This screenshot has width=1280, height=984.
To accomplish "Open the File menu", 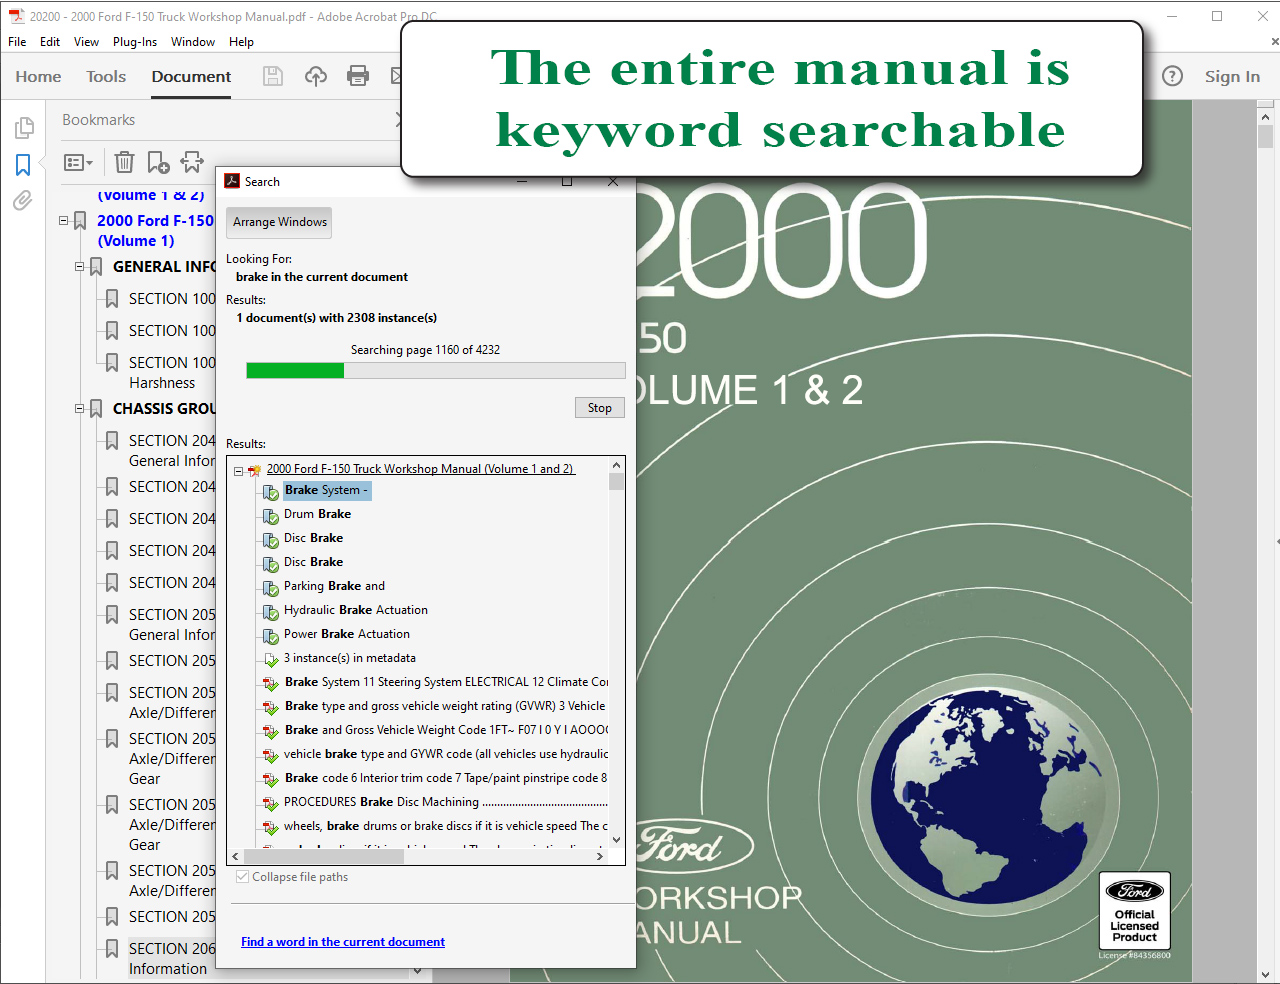I will click(17, 42).
